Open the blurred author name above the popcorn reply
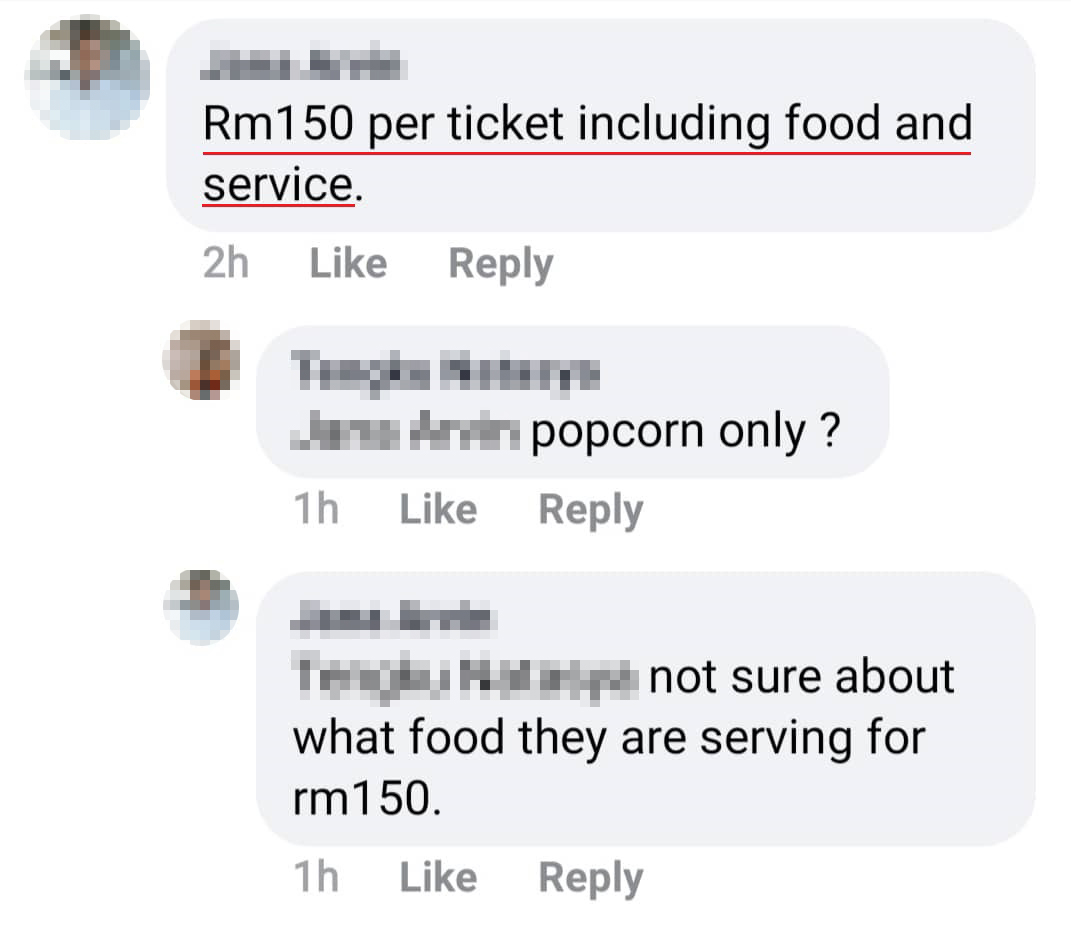Screen dimensions: 1071x928 pos(445,371)
